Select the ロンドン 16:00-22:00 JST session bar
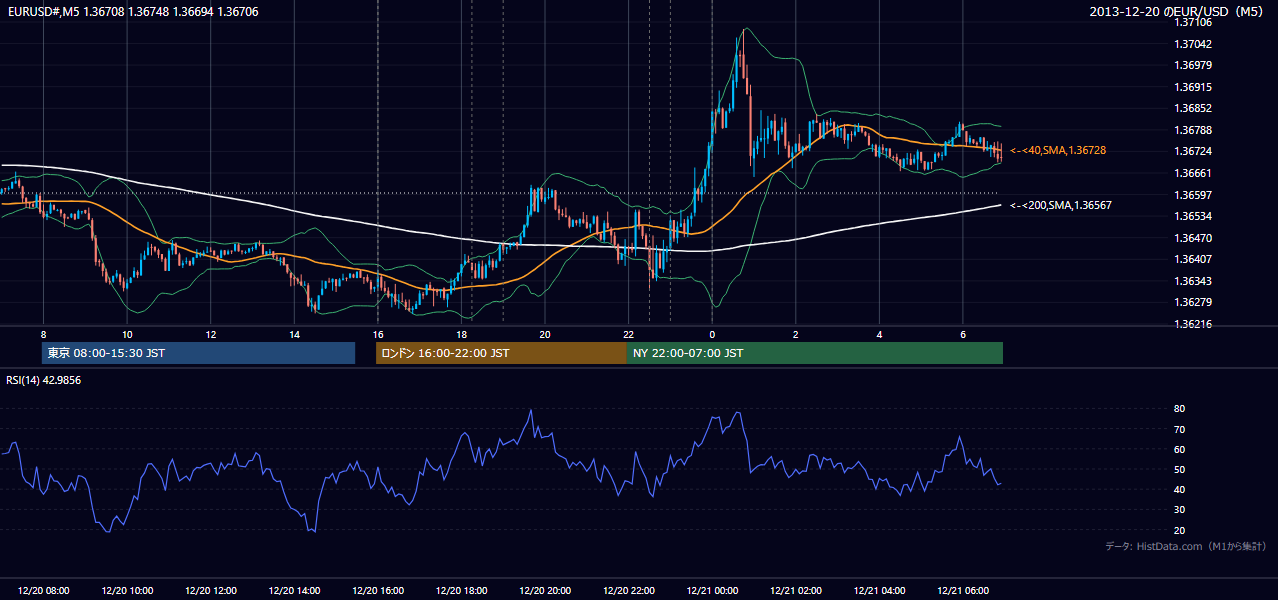1278x600 pixels. (x=501, y=353)
